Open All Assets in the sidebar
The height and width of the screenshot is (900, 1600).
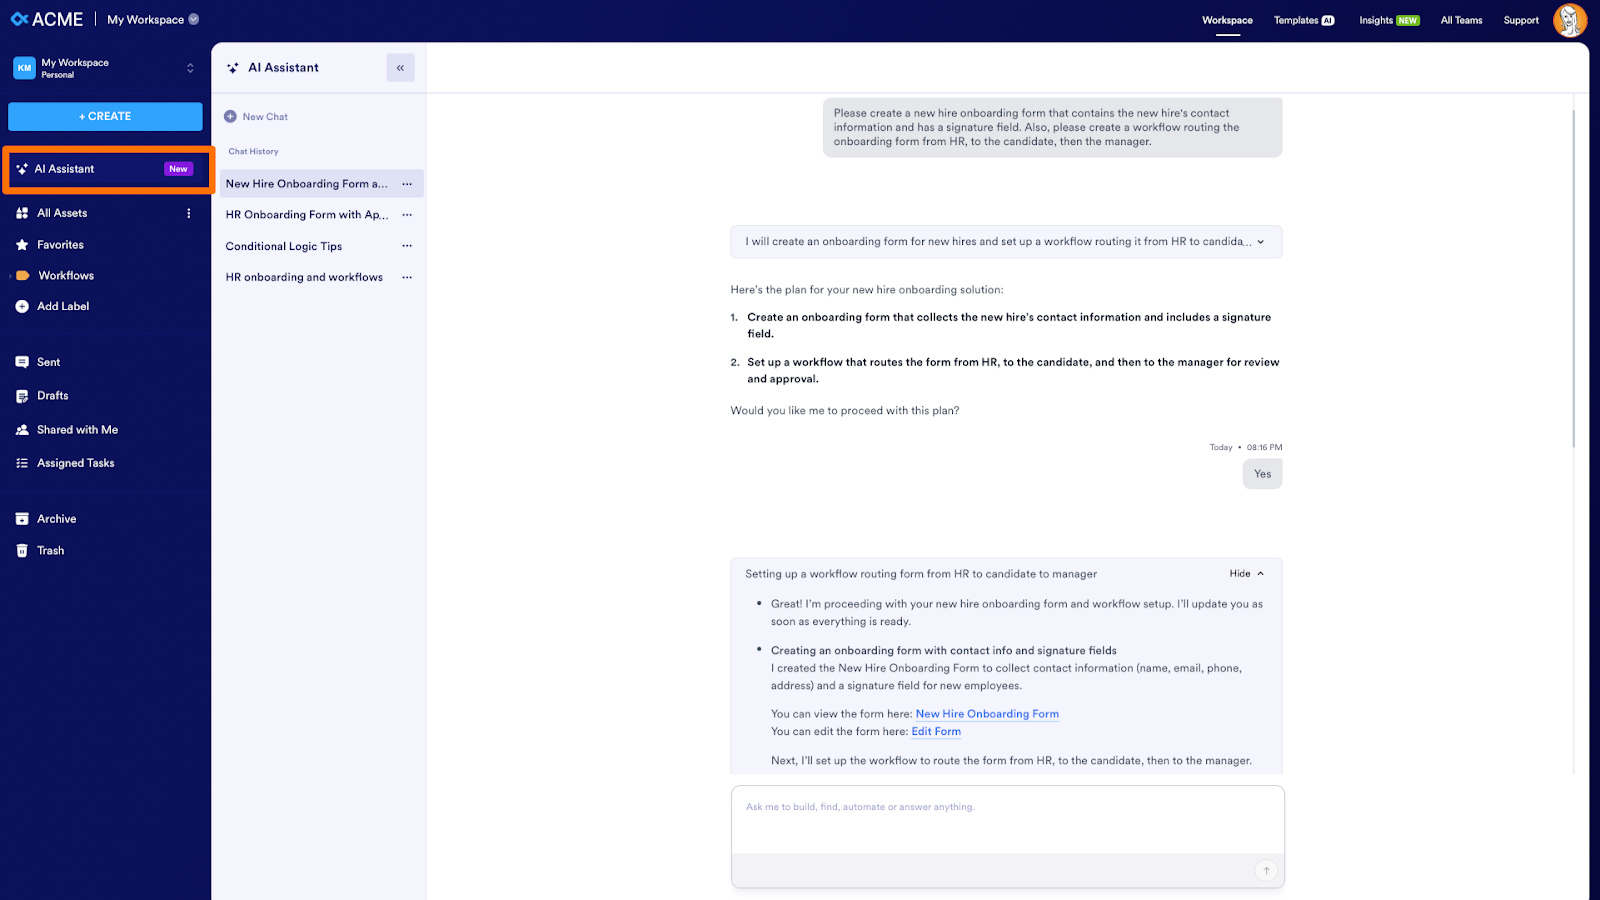[x=60, y=212]
